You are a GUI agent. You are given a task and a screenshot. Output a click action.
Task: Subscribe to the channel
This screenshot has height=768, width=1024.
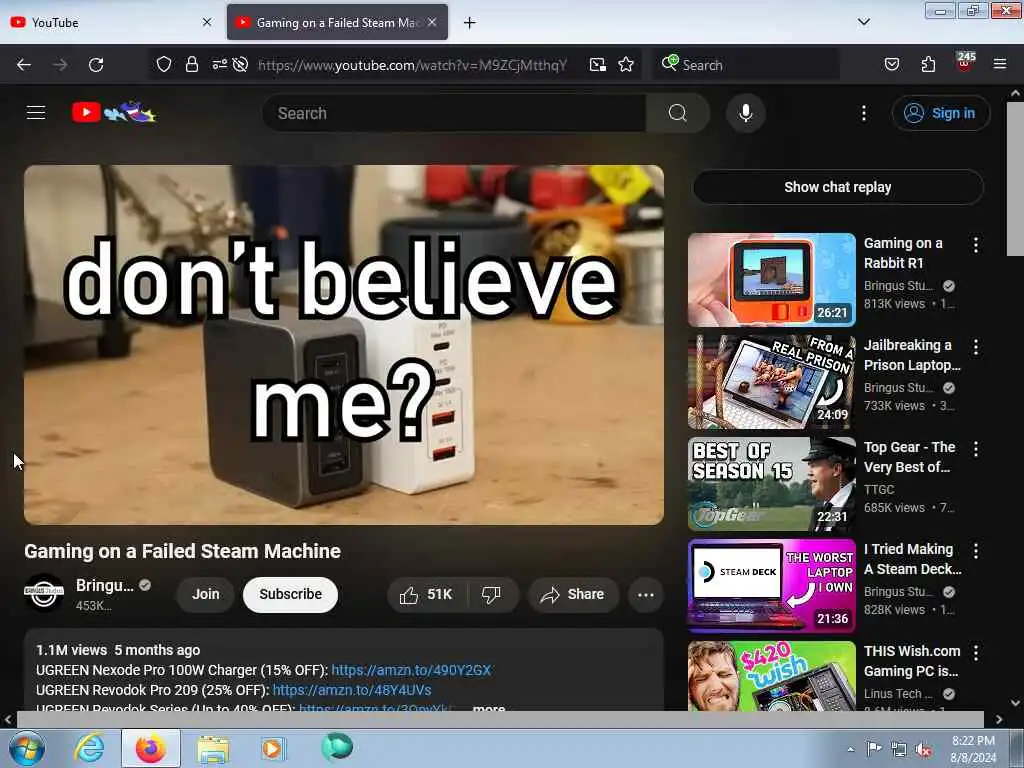pyautogui.click(x=291, y=594)
